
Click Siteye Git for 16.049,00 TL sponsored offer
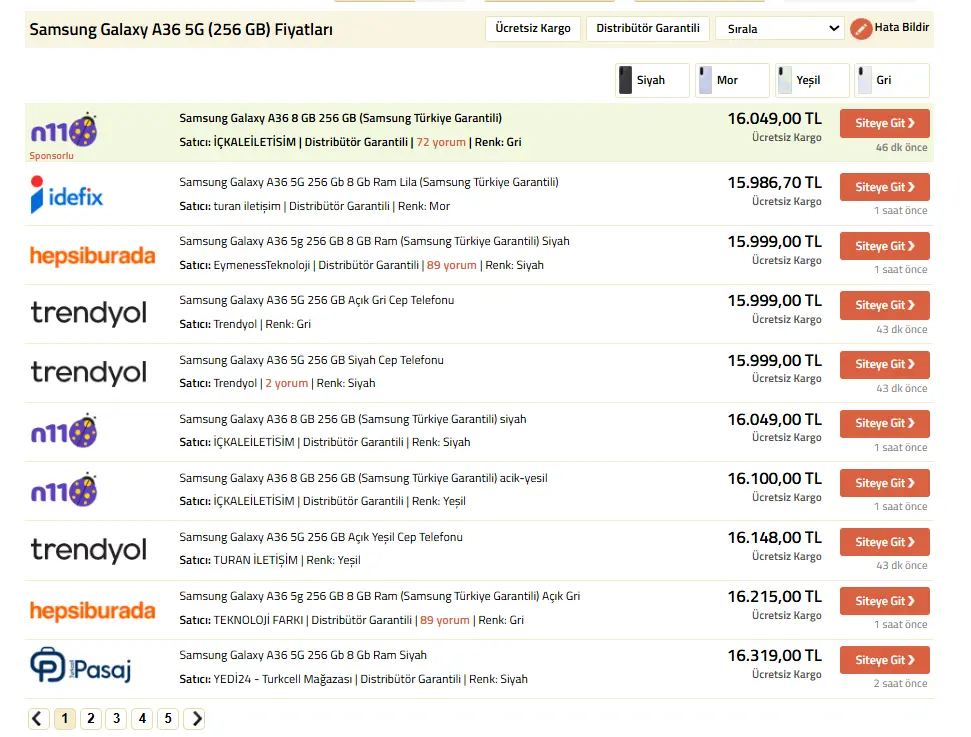tap(884, 123)
